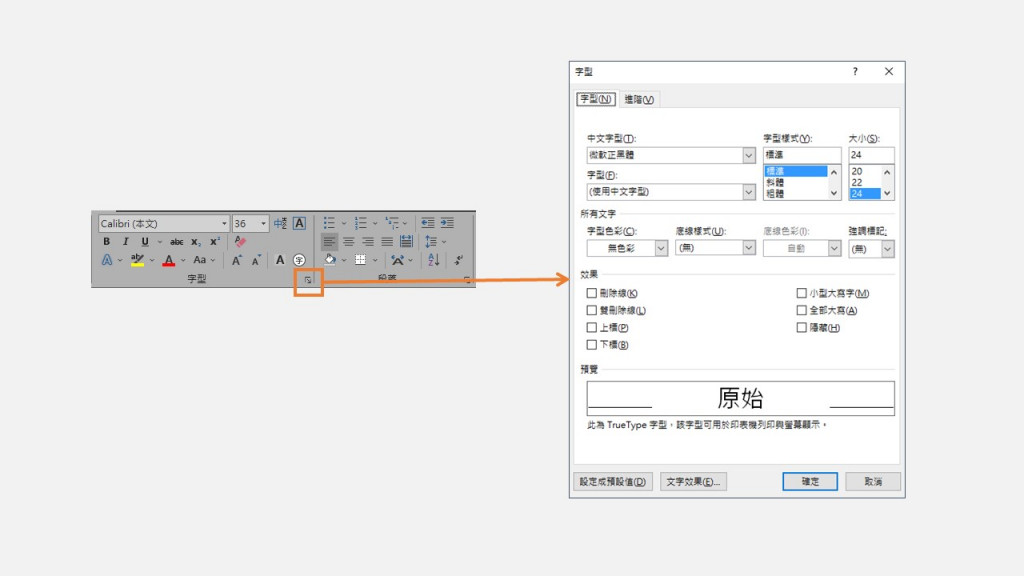Cancel with the 取消 button
This screenshot has width=1024, height=576.
click(872, 482)
